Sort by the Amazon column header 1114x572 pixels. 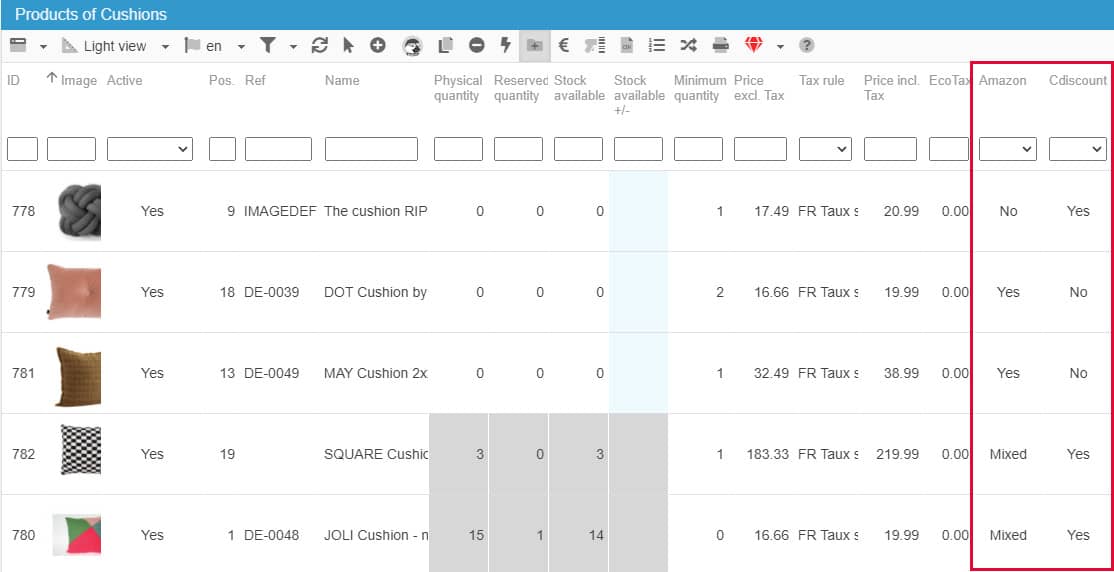pos(1002,80)
